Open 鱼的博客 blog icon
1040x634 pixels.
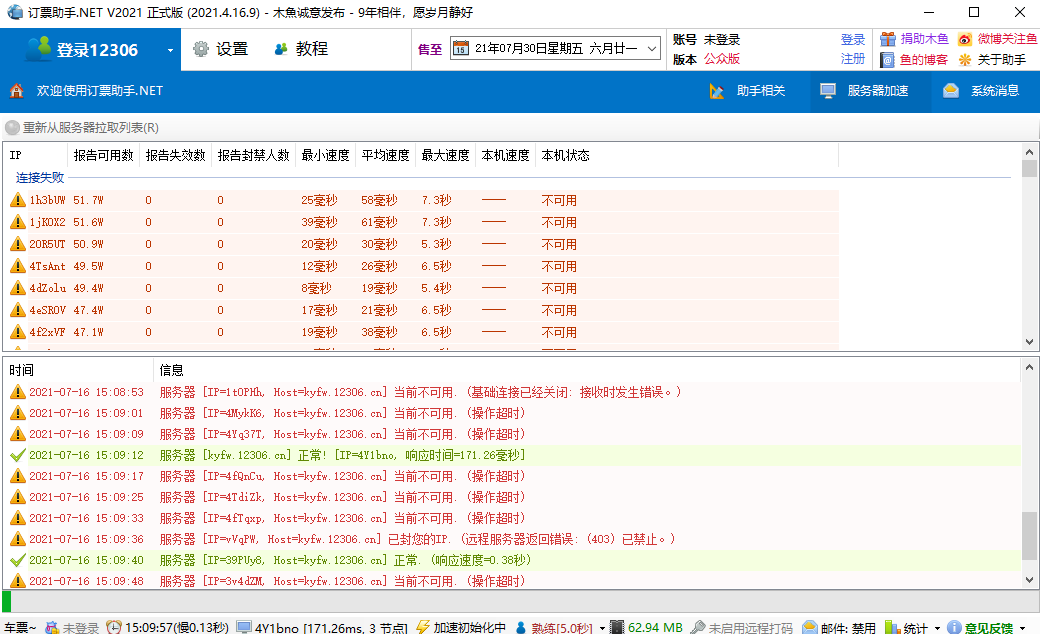pos(888,60)
